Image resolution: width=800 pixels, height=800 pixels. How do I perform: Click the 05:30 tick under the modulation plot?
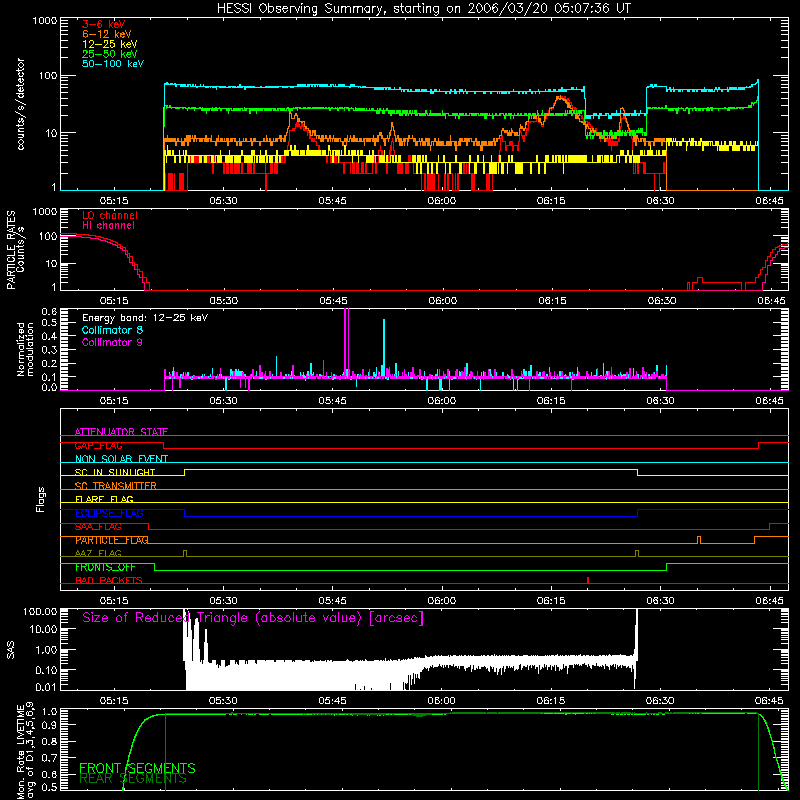pyautogui.click(x=223, y=401)
